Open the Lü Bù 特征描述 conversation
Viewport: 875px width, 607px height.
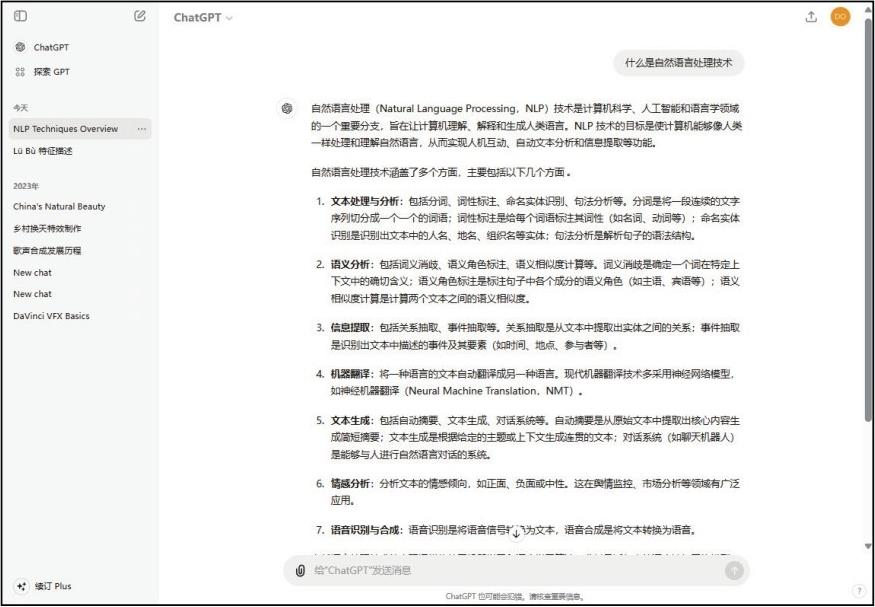coord(43,151)
